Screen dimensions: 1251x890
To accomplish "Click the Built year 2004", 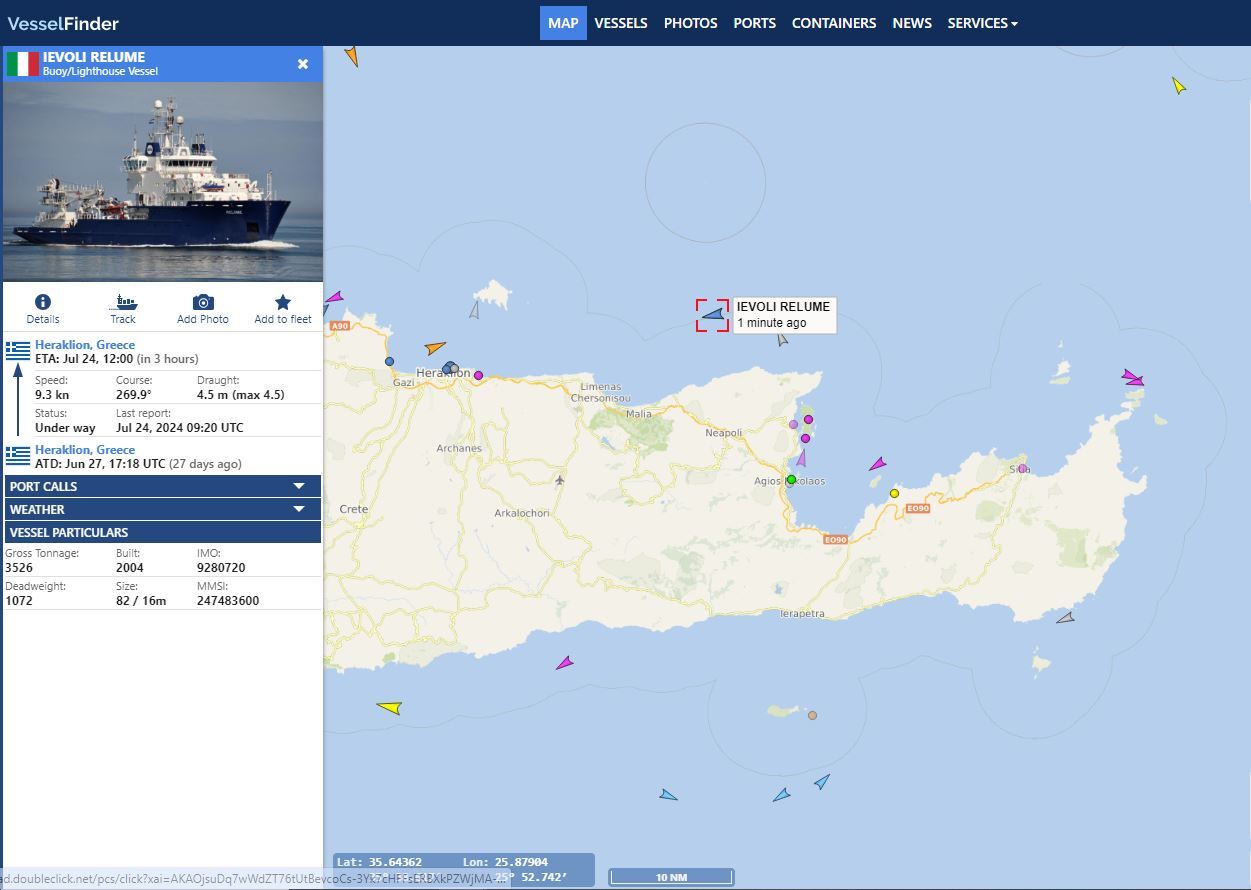I will (130, 568).
